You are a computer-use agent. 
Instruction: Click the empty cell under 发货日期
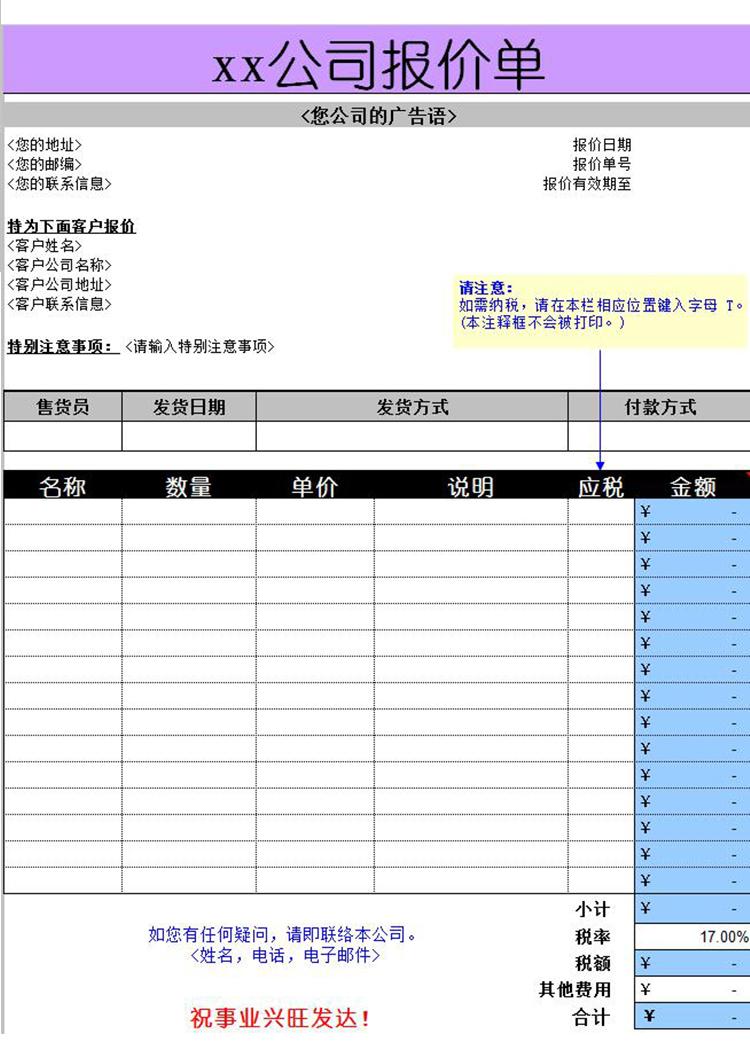tap(189, 437)
